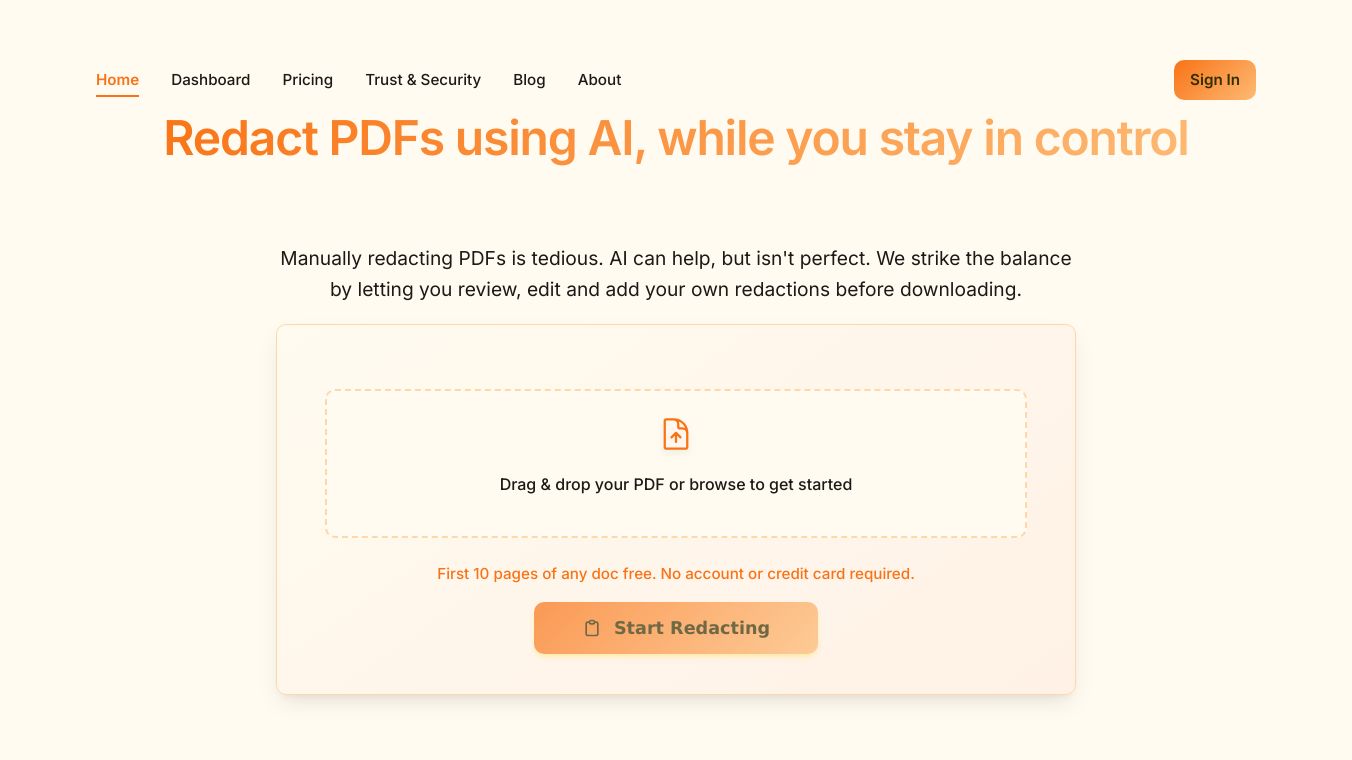Click the orange underline beneath Home
The width and height of the screenshot is (1352, 760).
(117, 96)
